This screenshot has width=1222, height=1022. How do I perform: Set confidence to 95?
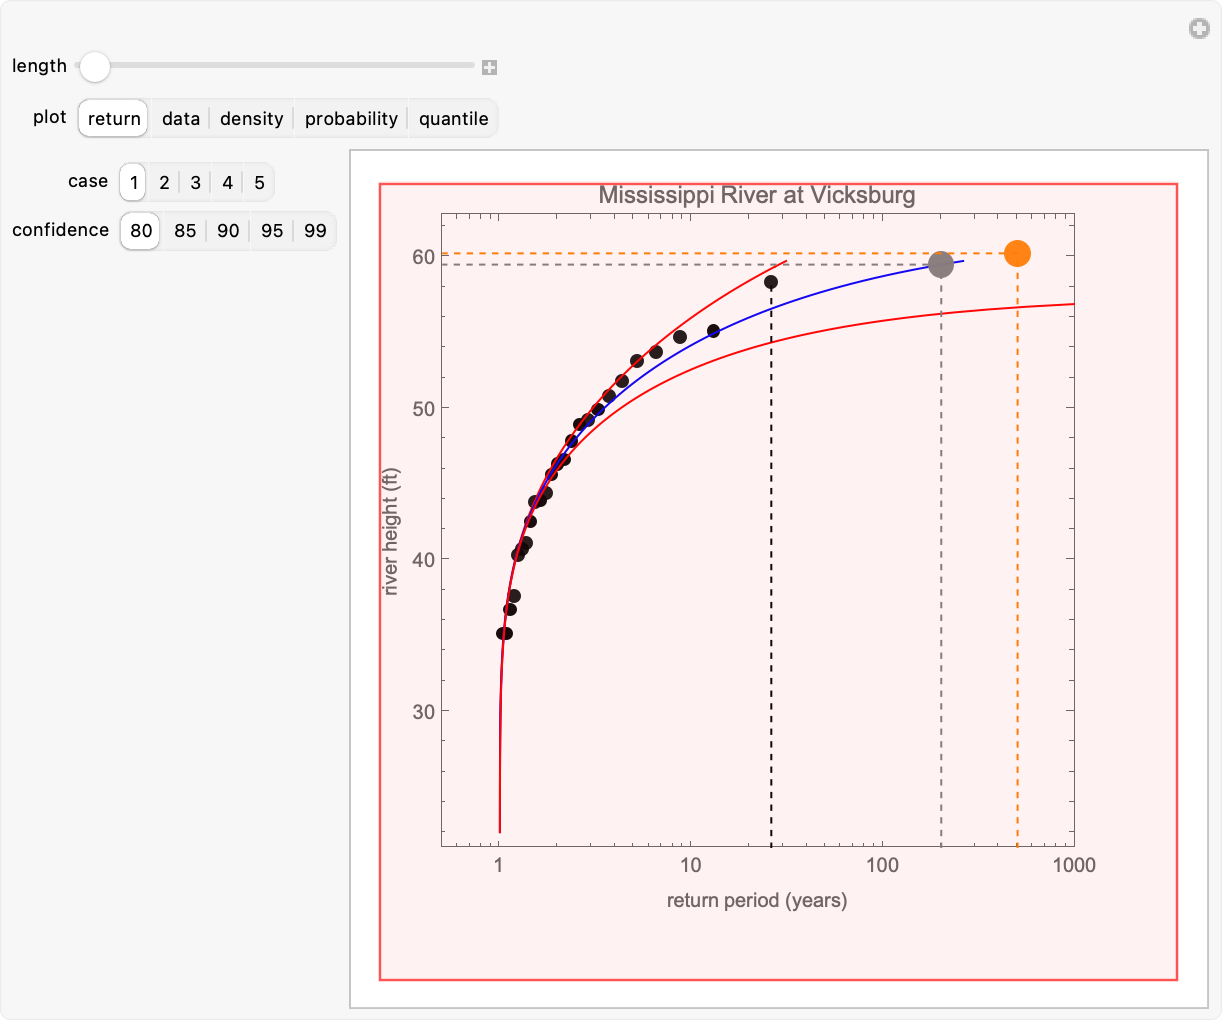click(272, 230)
